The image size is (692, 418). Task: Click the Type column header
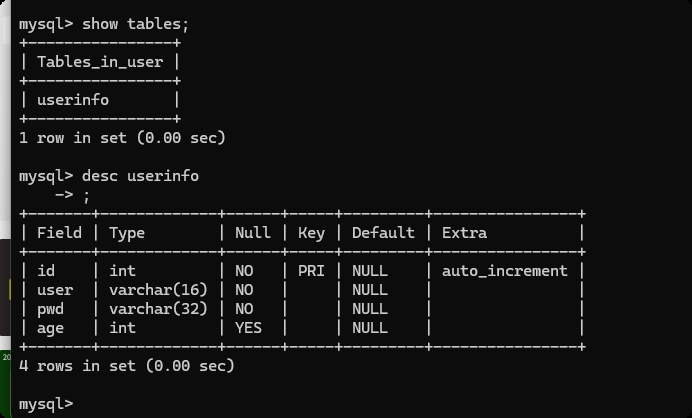(x=127, y=233)
